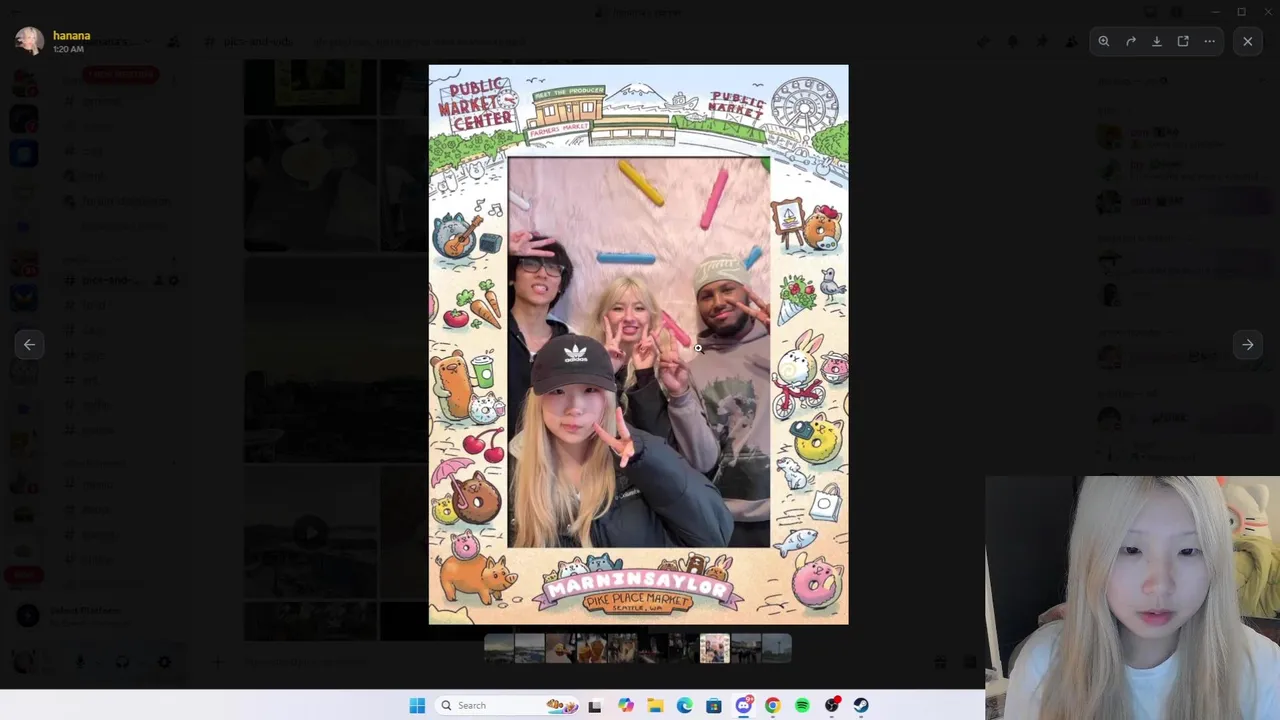Open Steam from the taskbar

[861, 705]
